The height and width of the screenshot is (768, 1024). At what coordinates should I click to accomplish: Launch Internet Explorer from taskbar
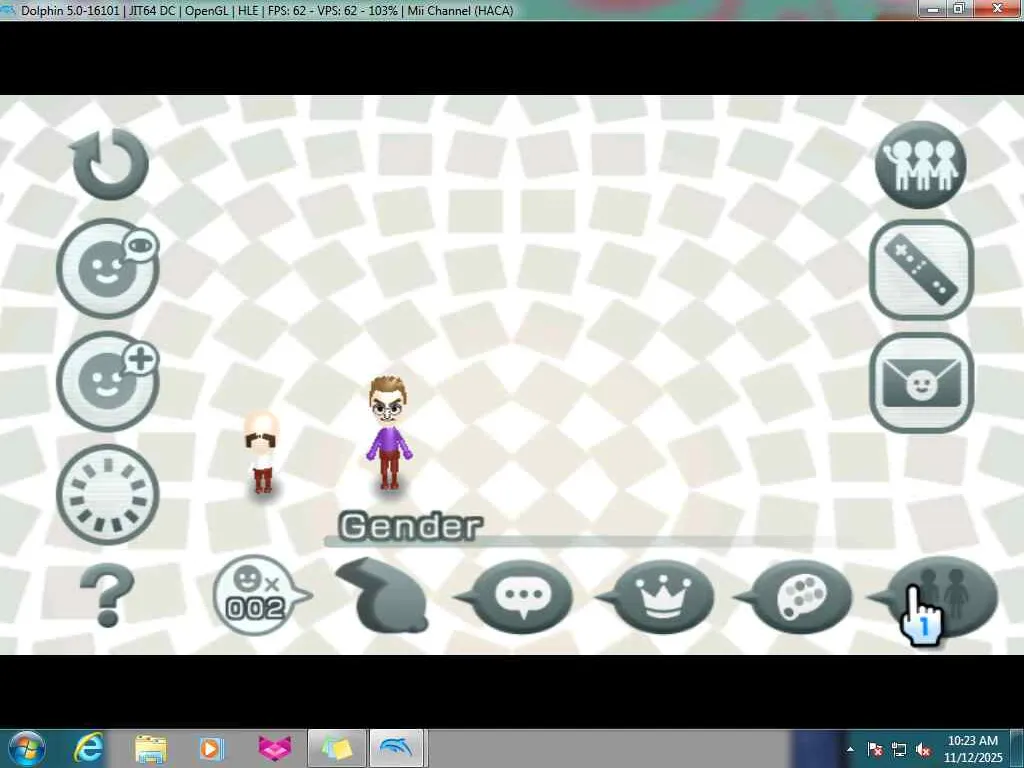89,748
